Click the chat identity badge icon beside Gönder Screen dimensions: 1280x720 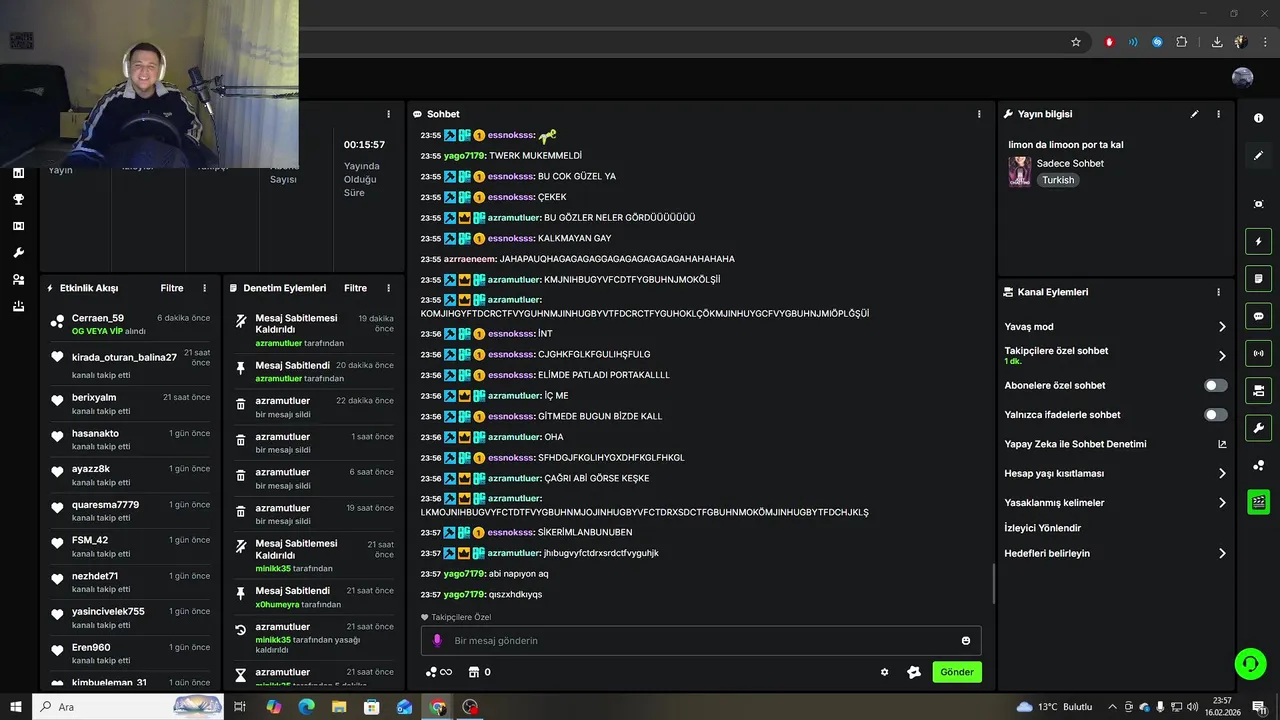pyautogui.click(x=913, y=672)
